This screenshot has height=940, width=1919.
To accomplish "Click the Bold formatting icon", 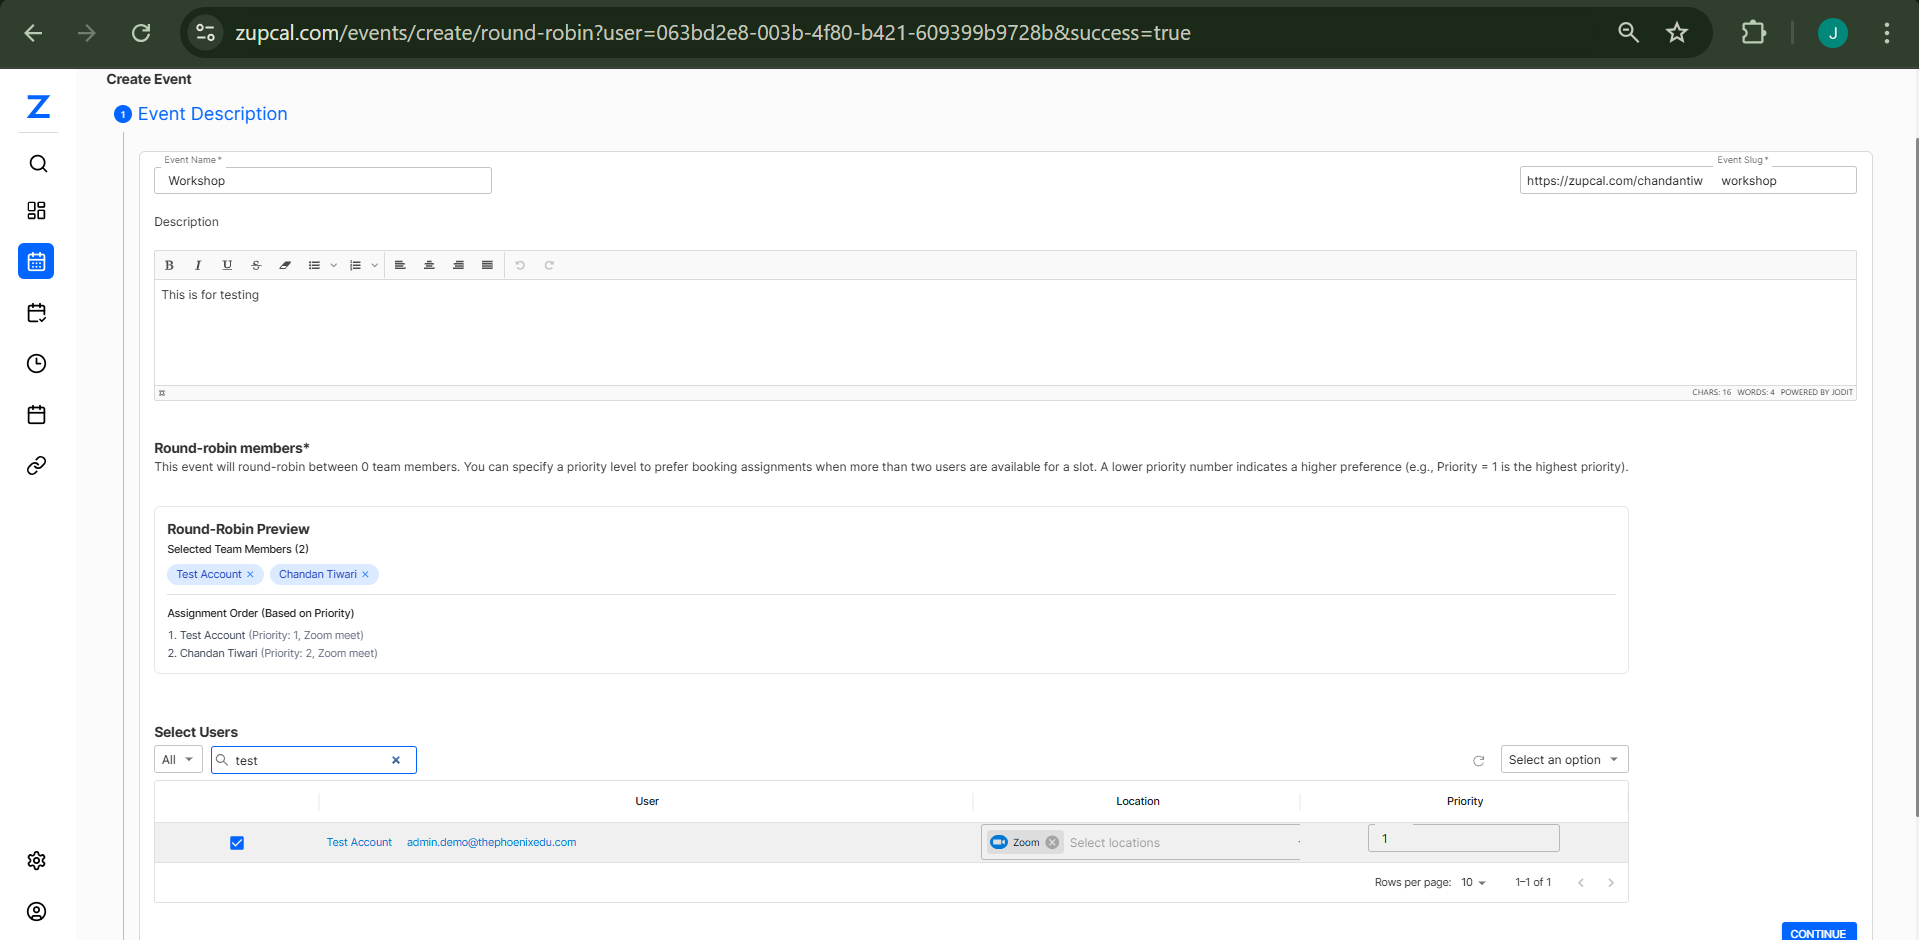I will tap(169, 265).
